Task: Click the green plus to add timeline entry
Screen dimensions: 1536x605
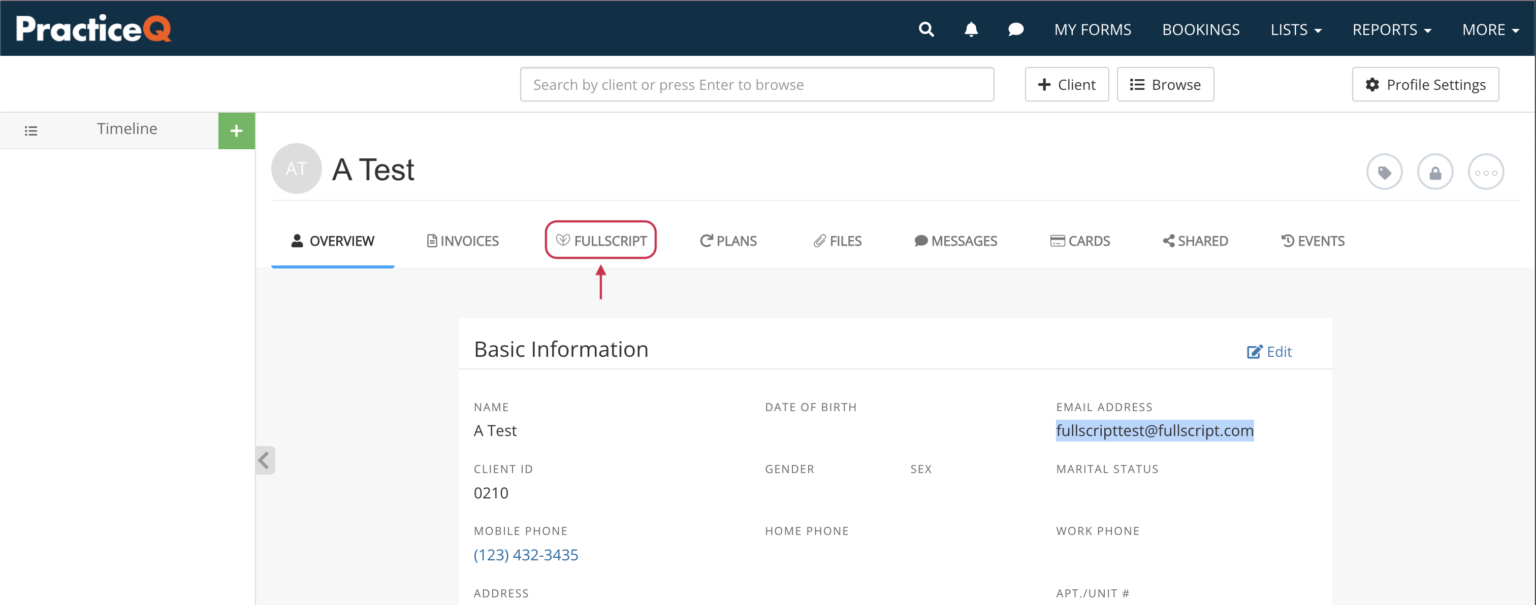Action: tap(236, 130)
